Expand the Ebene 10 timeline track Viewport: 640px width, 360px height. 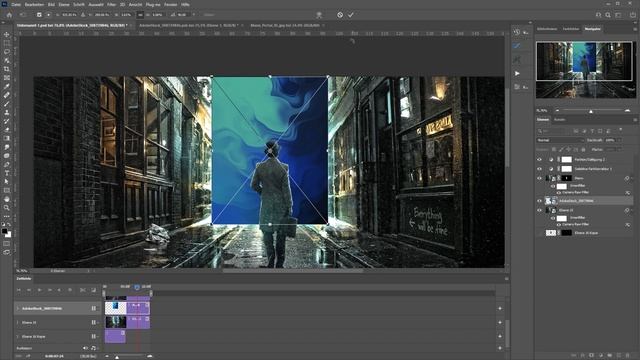(18, 322)
